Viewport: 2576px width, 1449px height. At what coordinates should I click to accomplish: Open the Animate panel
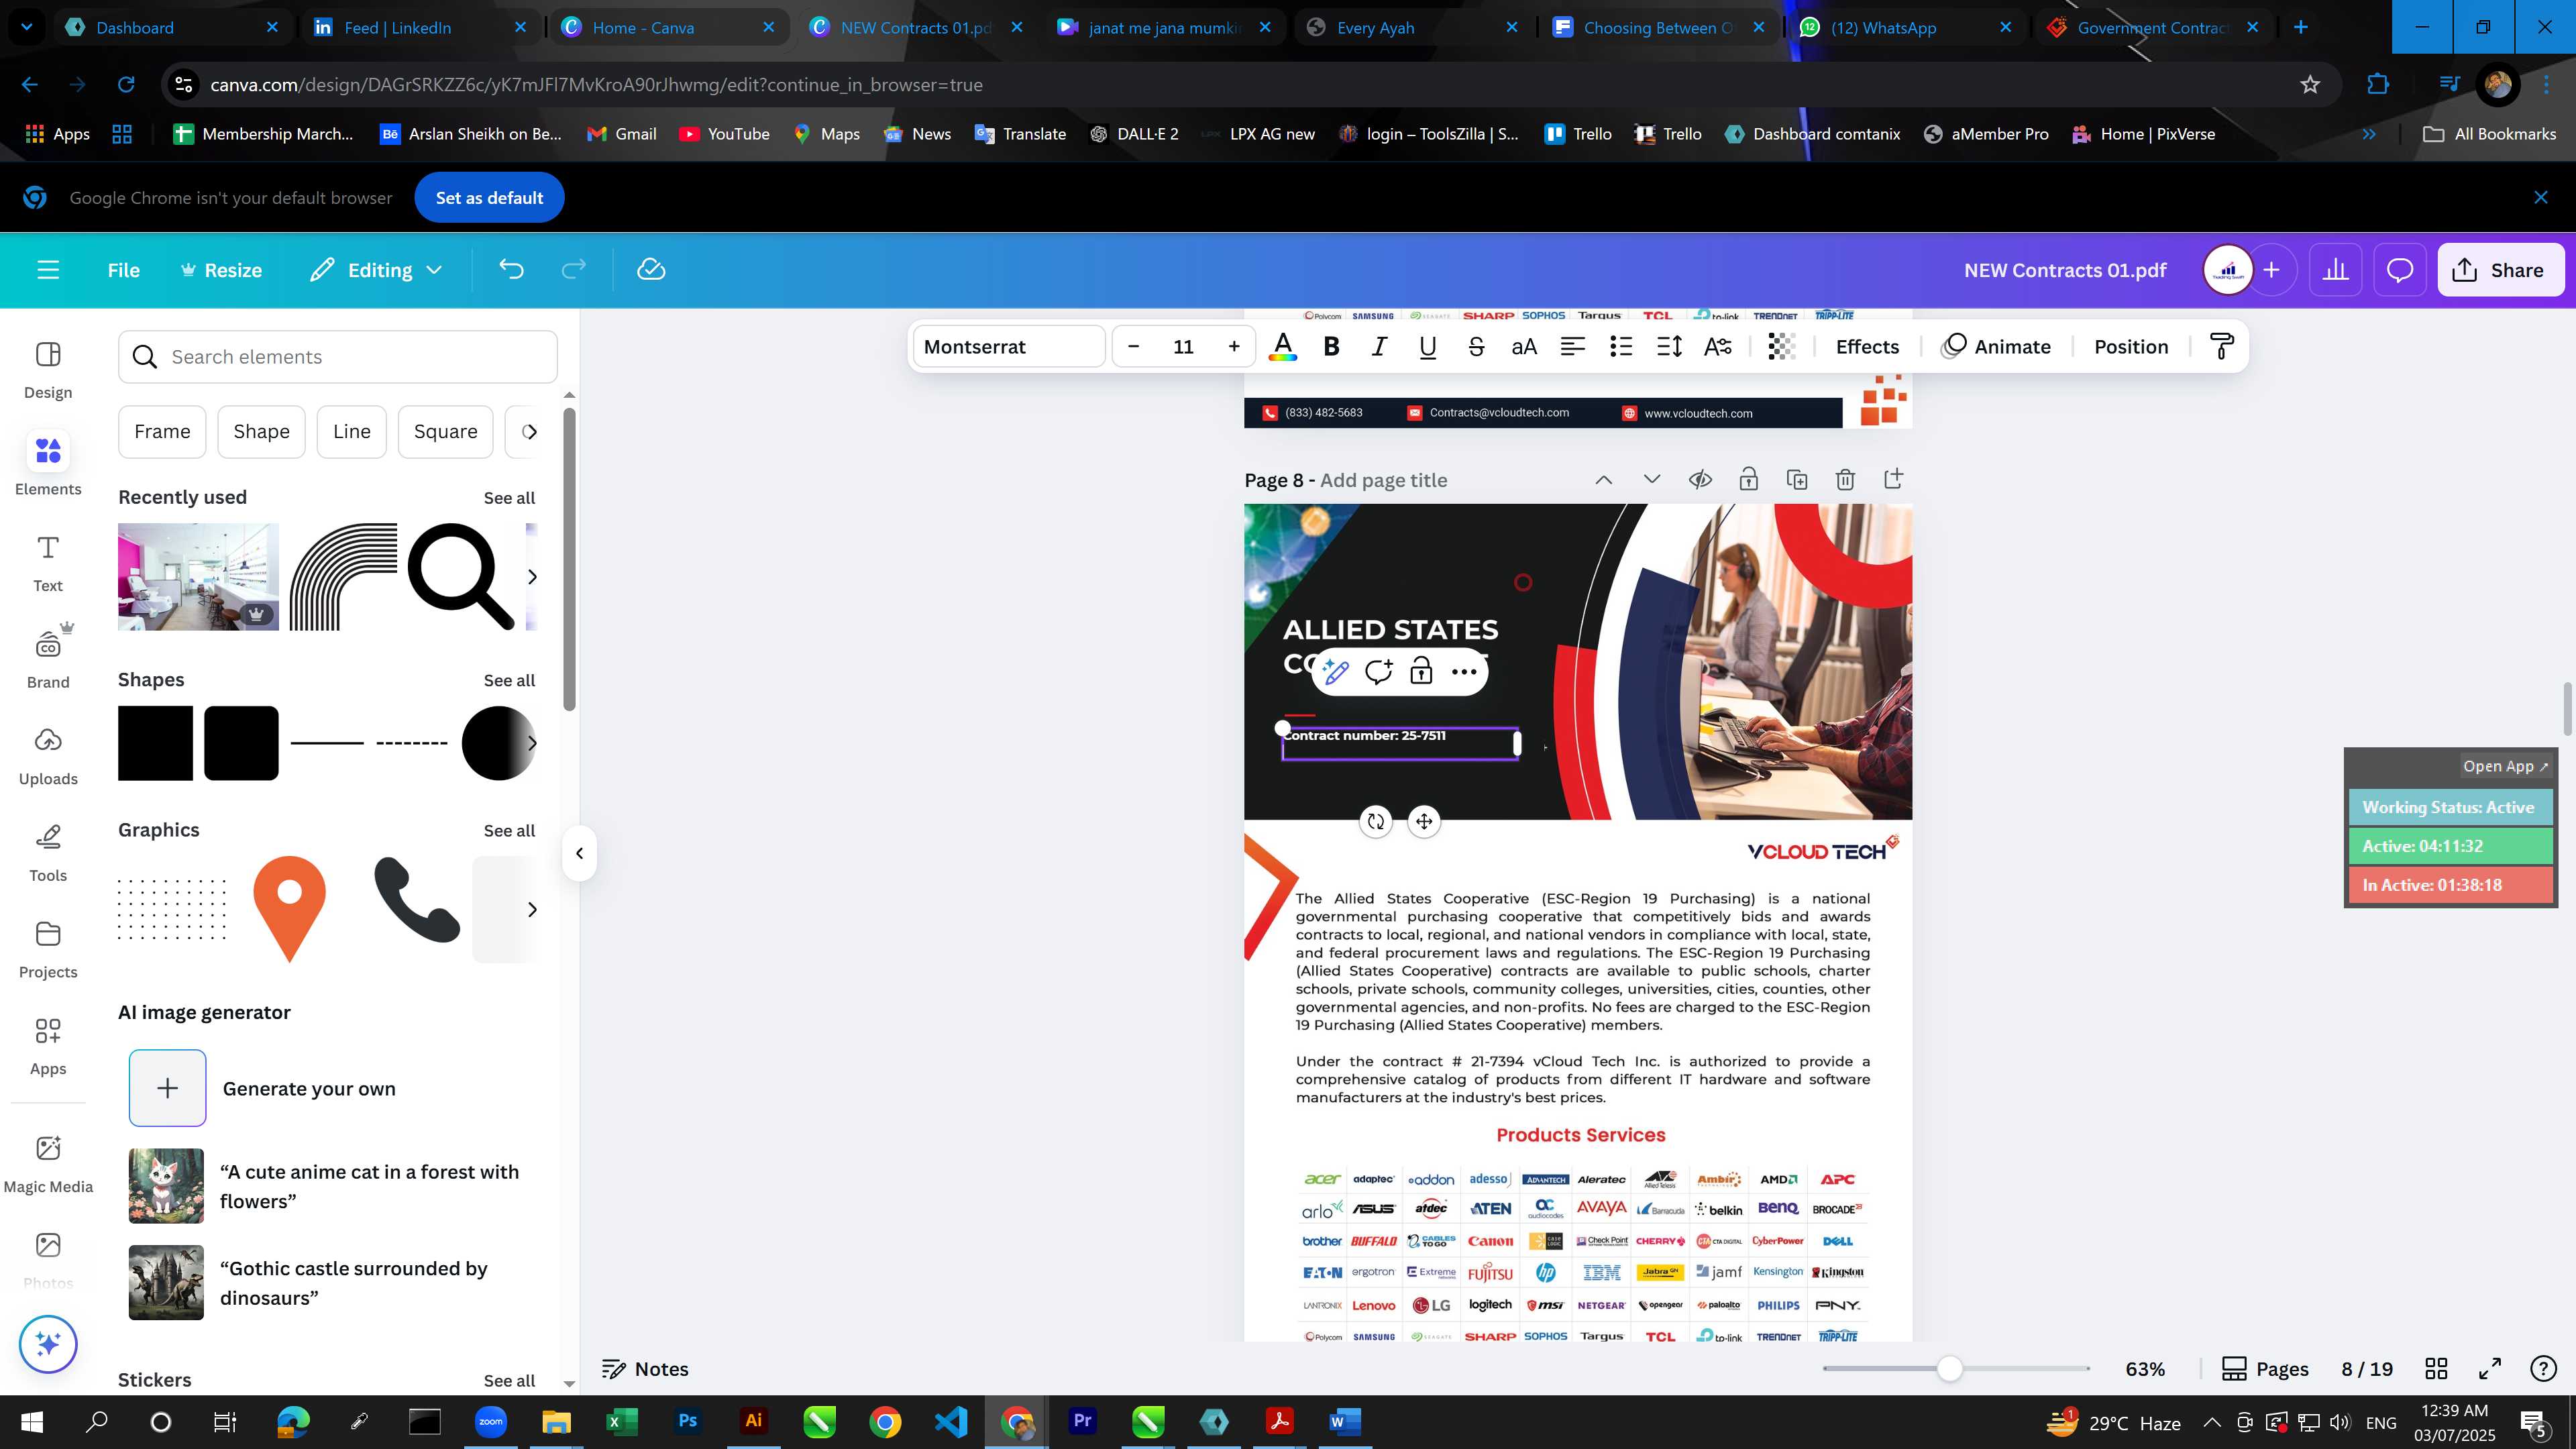tap(1996, 347)
